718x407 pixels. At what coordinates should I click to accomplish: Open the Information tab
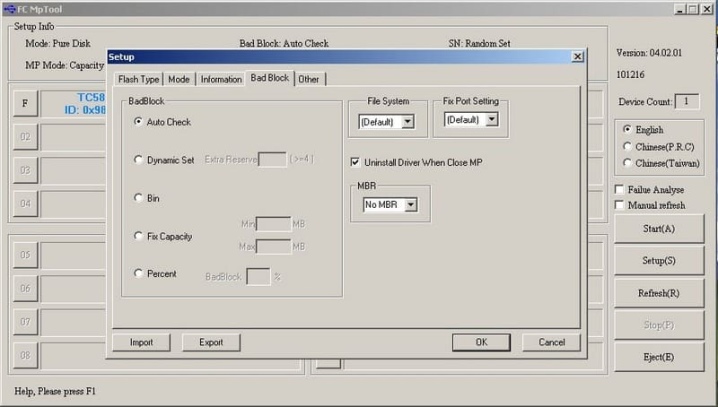coord(221,79)
